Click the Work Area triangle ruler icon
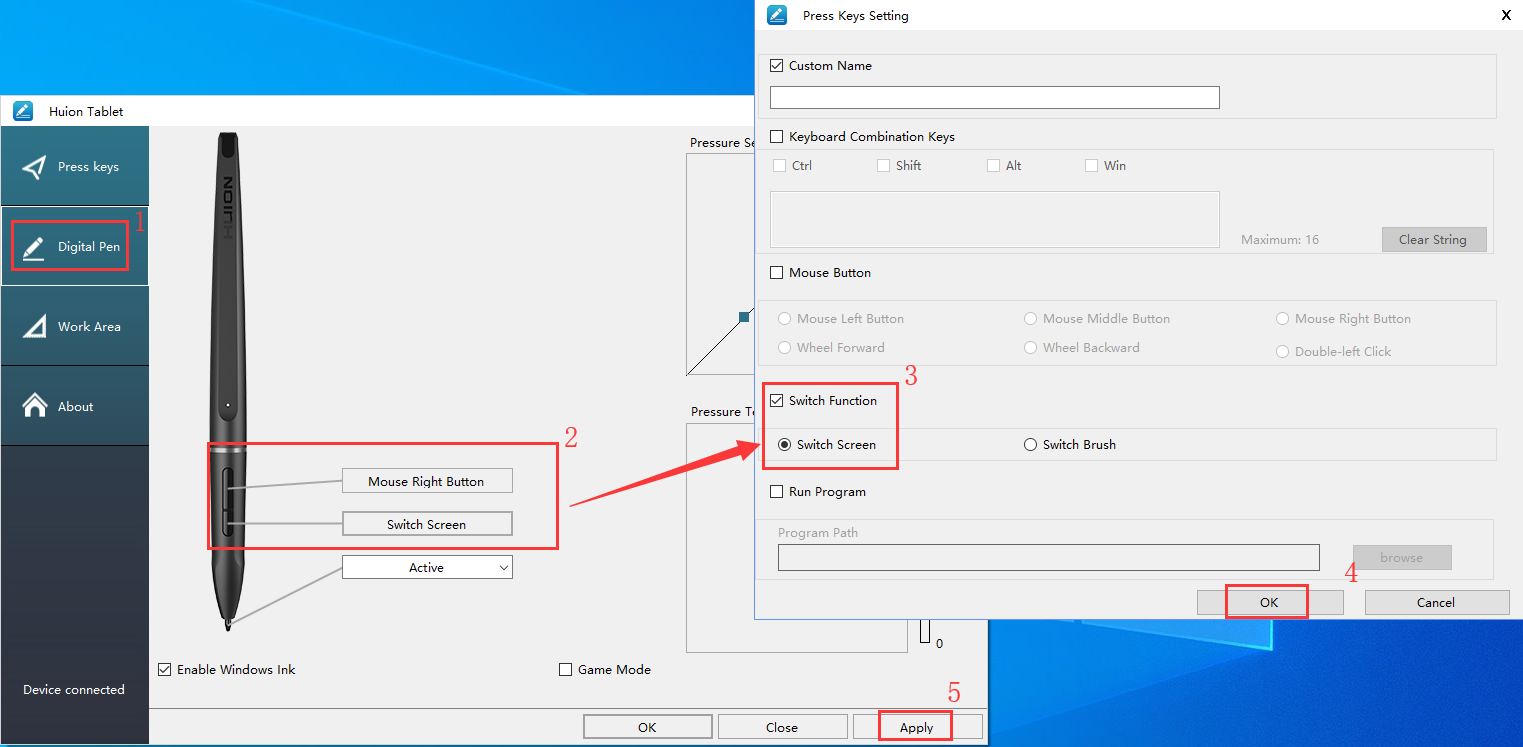This screenshot has width=1523, height=747. (x=35, y=327)
